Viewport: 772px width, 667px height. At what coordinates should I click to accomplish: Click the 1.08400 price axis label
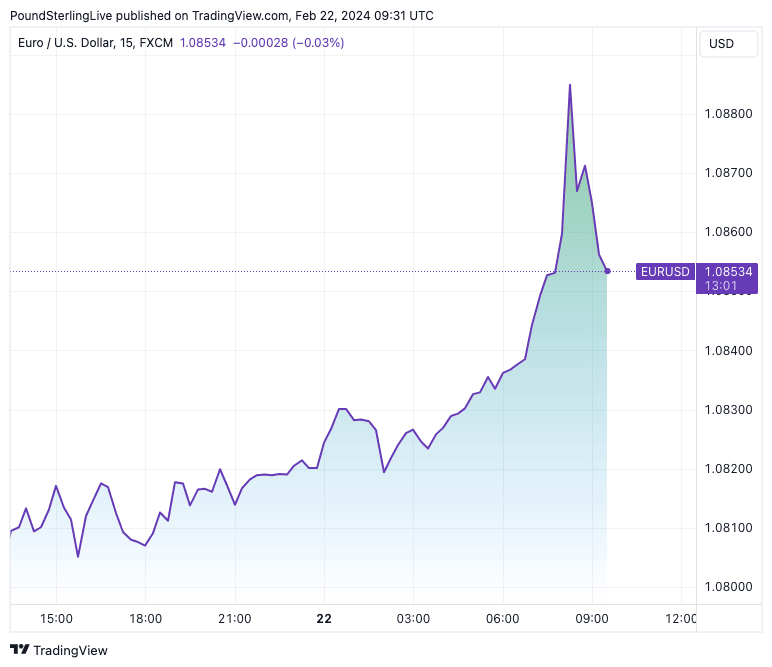[728, 351]
